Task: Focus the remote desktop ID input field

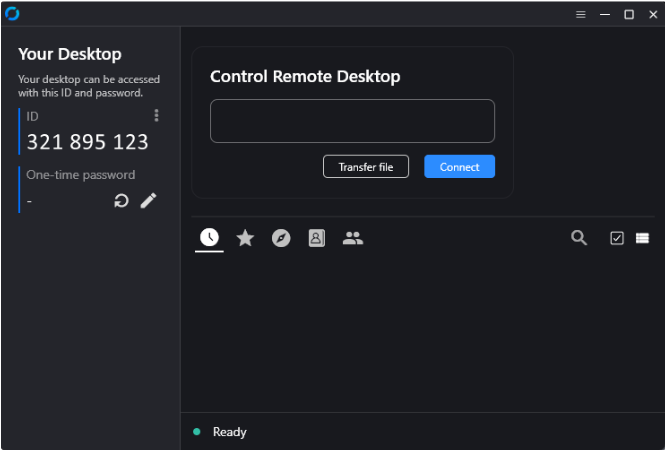Action: tap(352, 121)
